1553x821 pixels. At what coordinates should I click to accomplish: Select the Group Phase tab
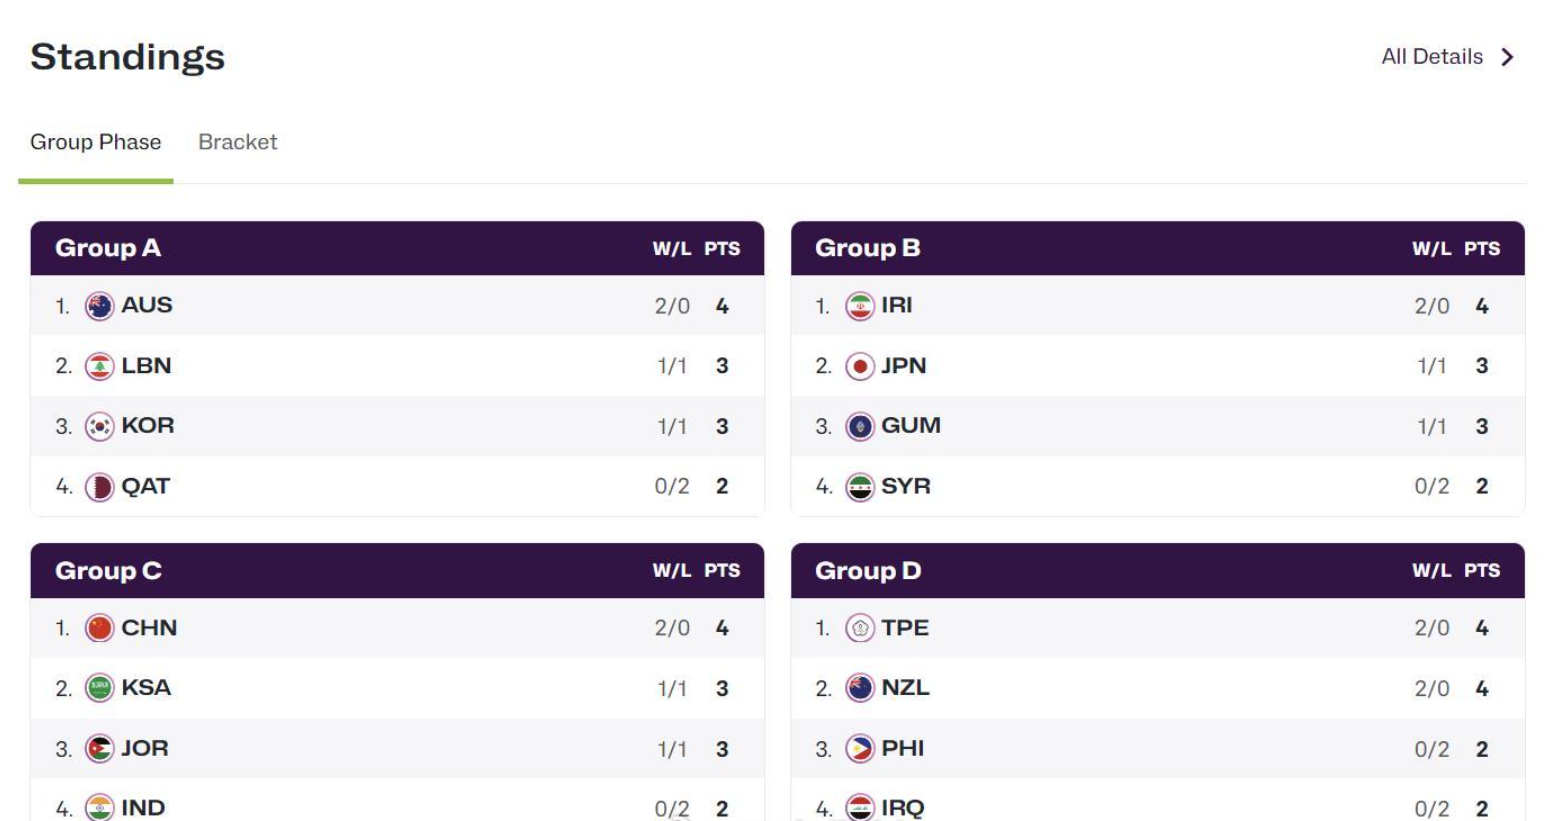[95, 142]
